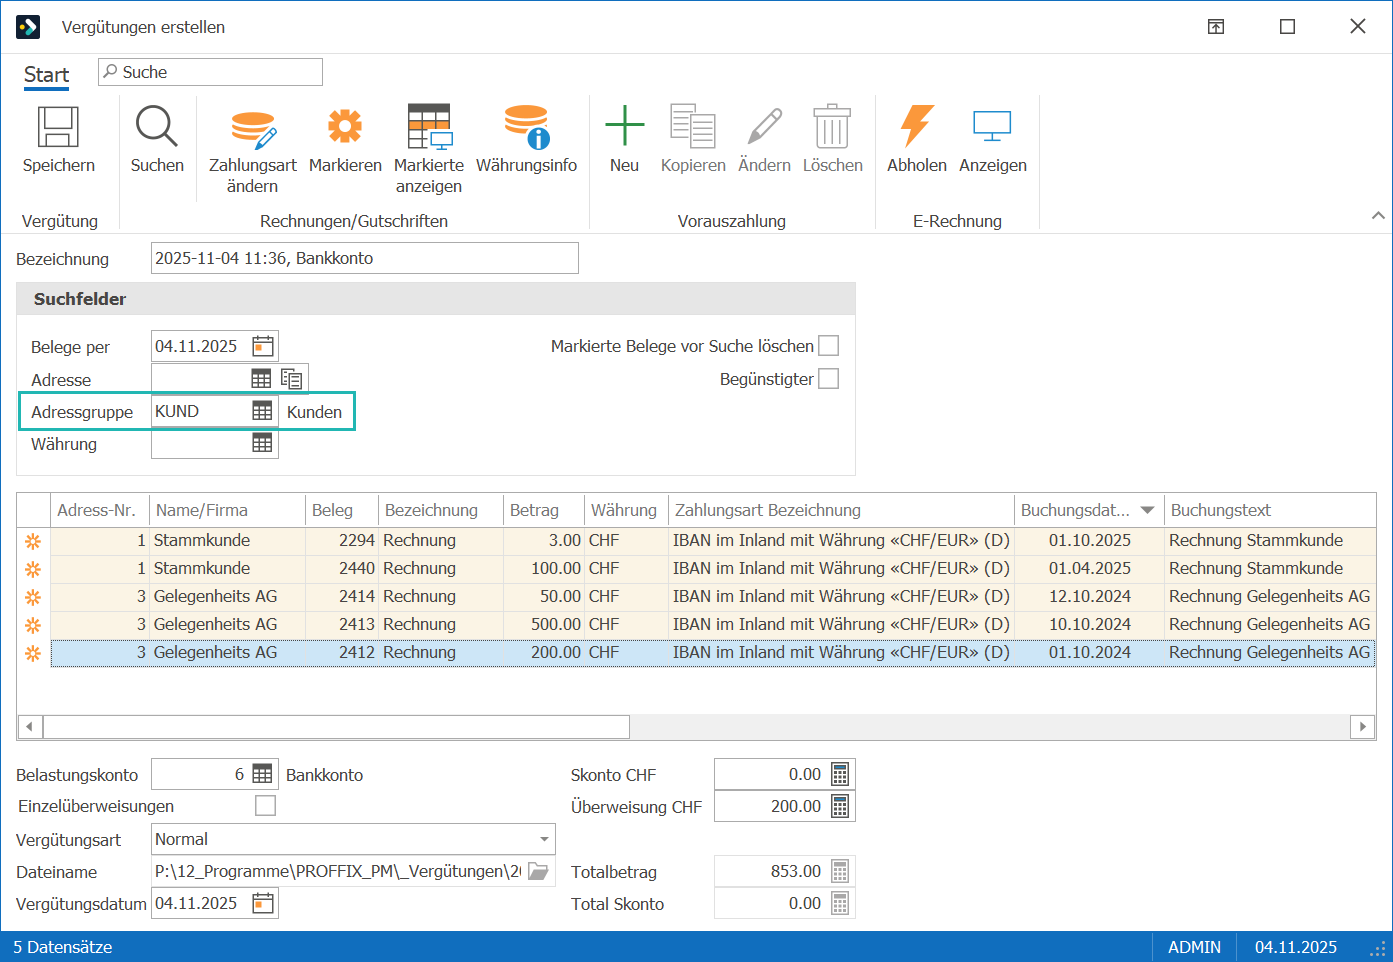Image resolution: width=1393 pixels, height=962 pixels.
Task: Click the horizontal scrollbar thumb of table
Action: tap(336, 727)
